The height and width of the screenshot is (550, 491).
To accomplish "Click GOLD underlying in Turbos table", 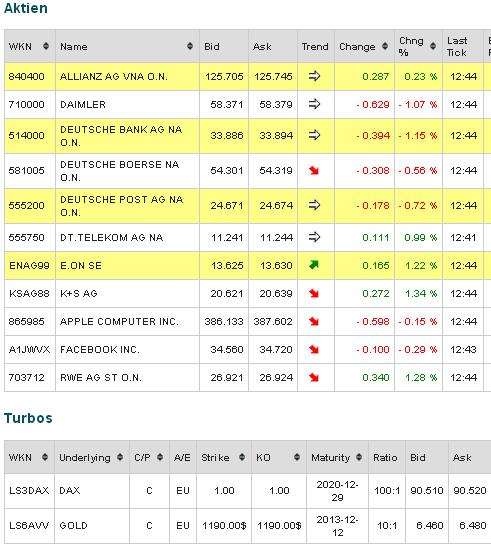I will [x=73, y=526].
